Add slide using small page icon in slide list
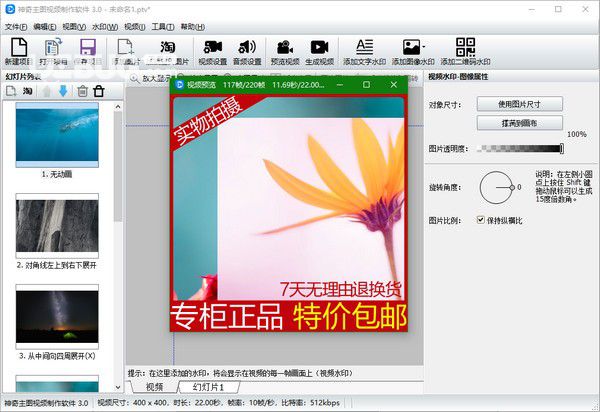The width and height of the screenshot is (600, 412). coord(11,91)
